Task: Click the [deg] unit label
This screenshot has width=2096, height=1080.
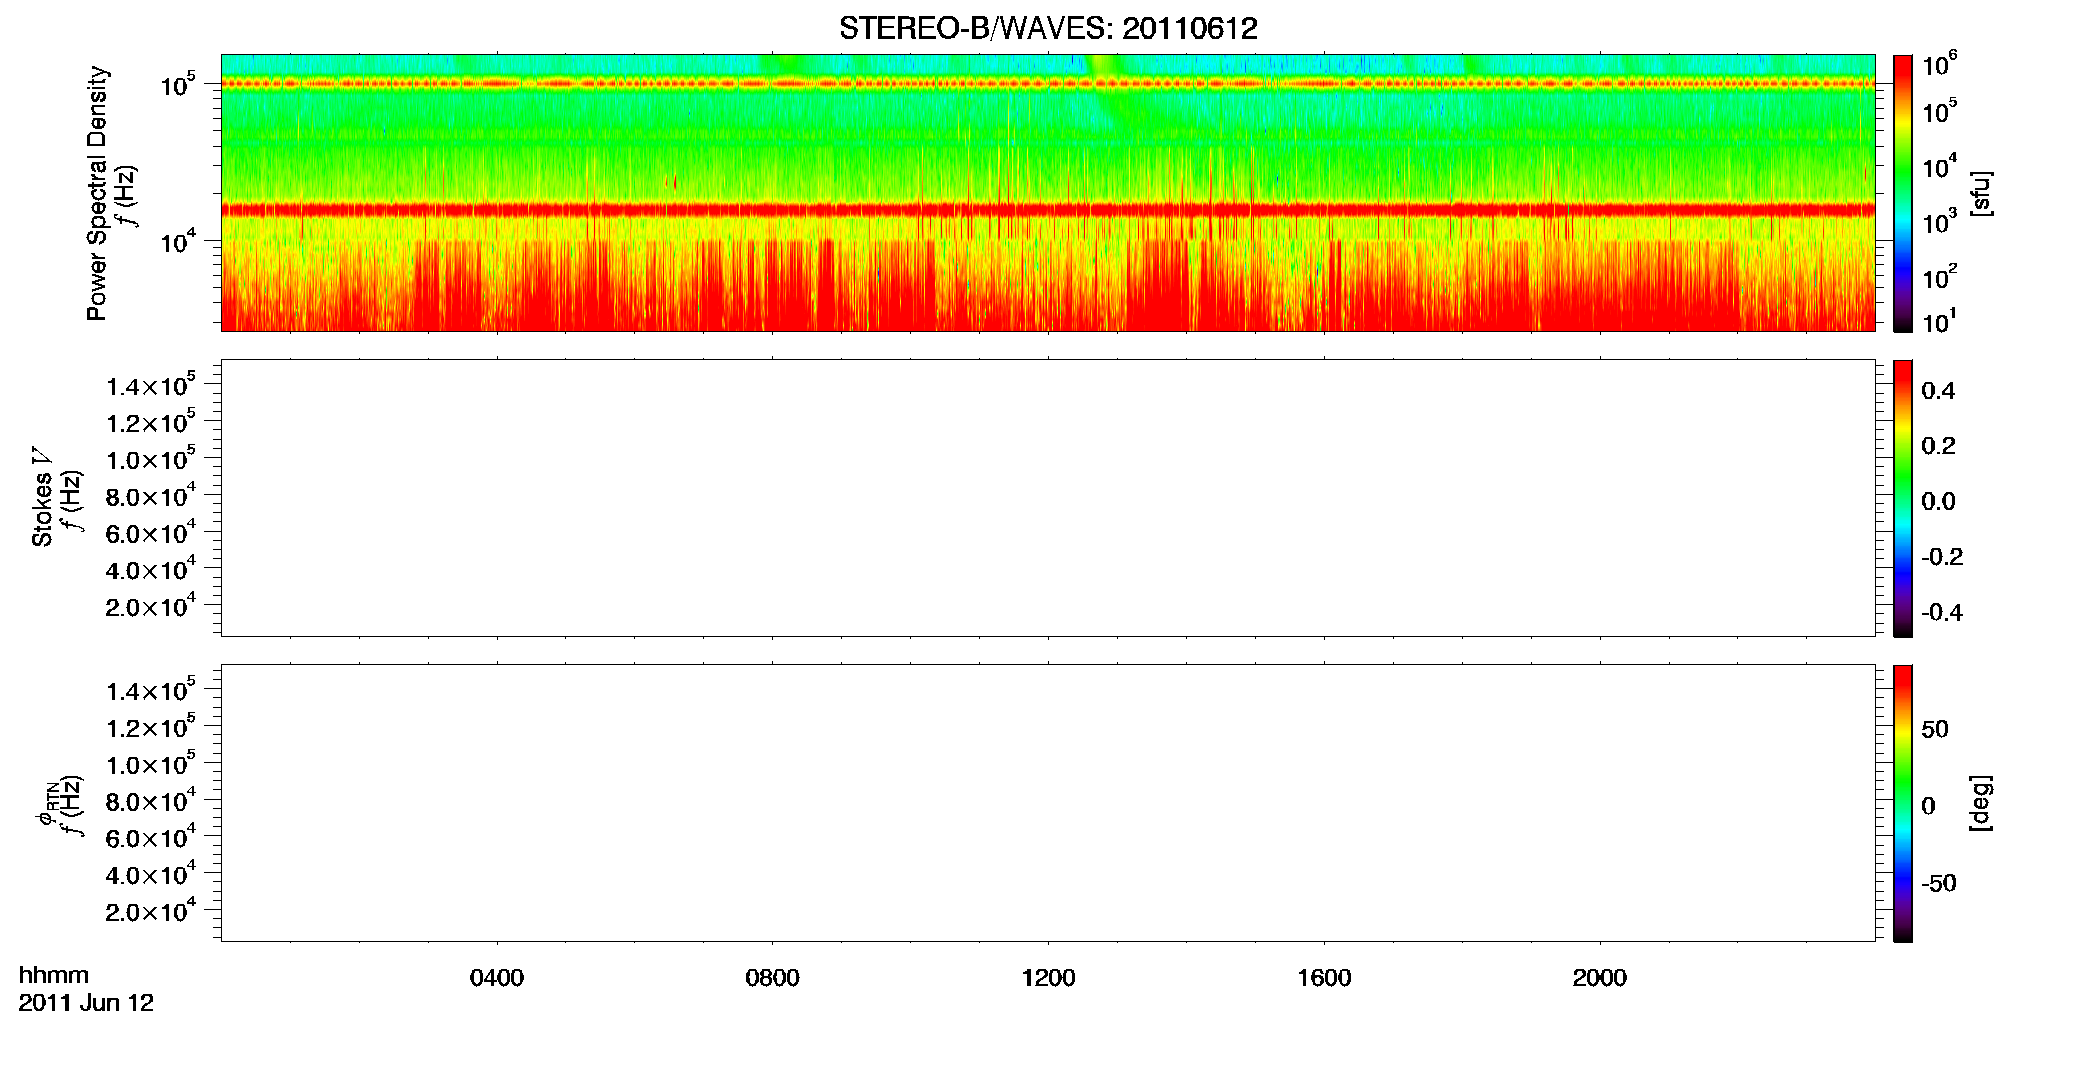Action: (1980, 803)
